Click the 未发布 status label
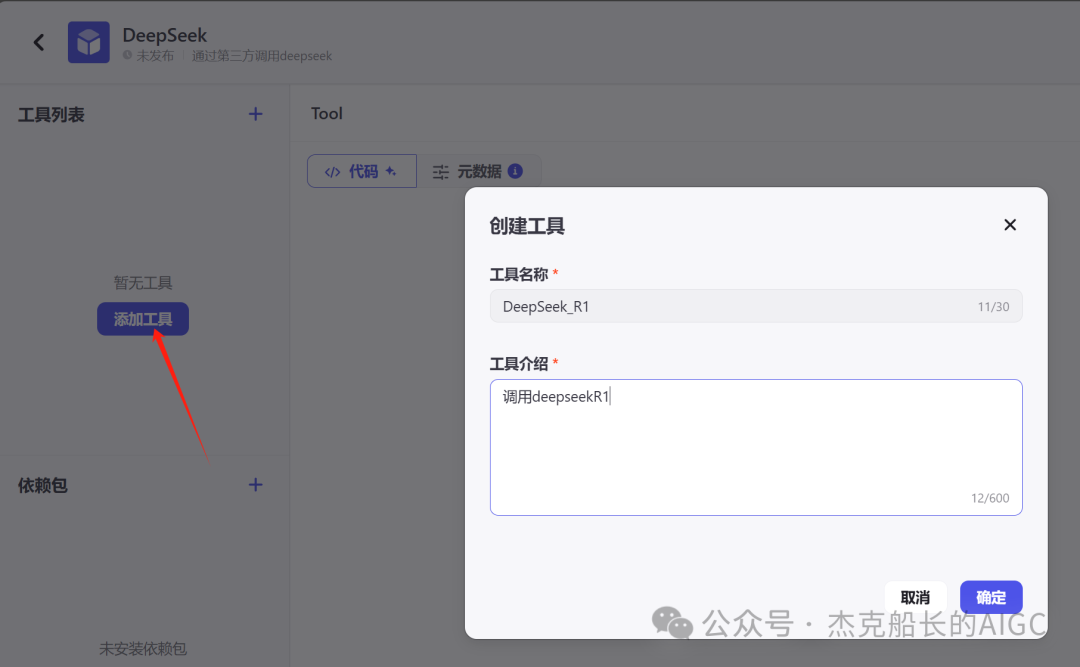The image size is (1080, 667). (x=153, y=56)
